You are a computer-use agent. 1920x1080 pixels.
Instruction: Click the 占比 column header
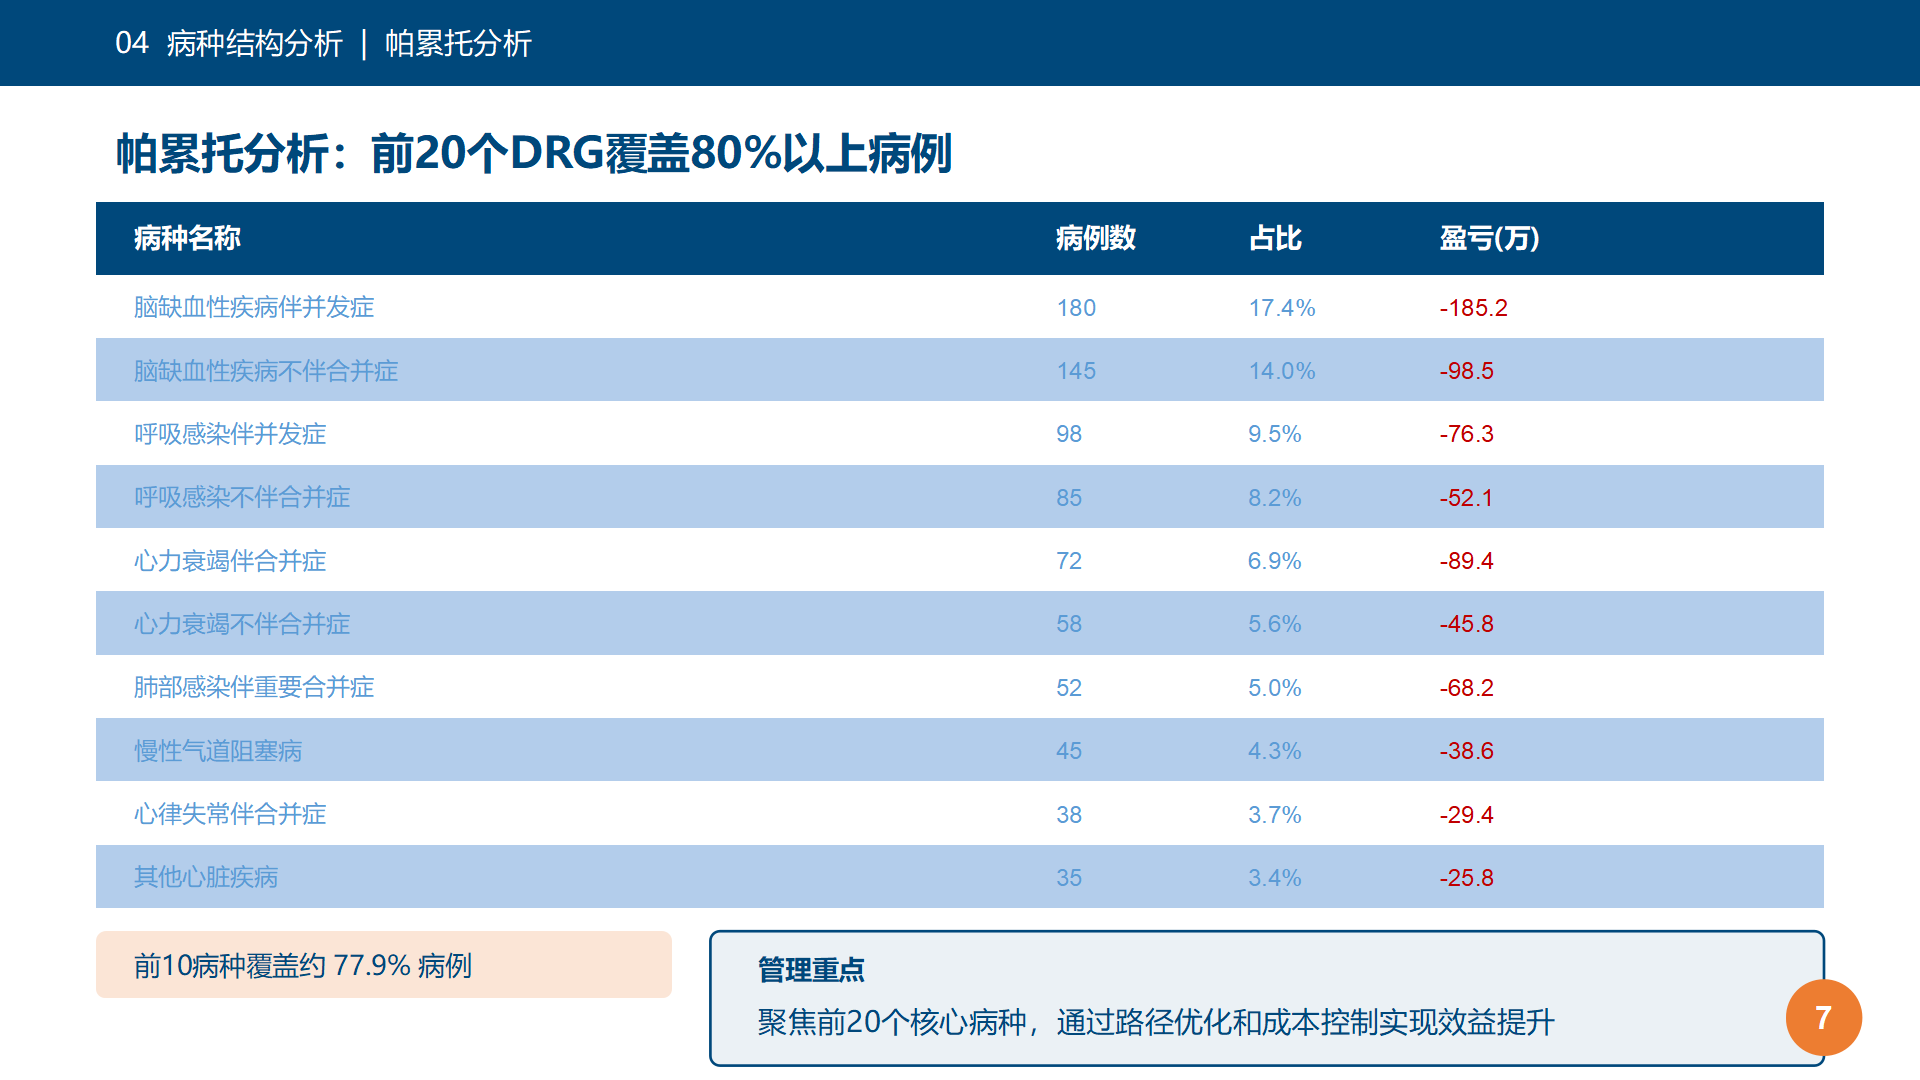(x=1275, y=238)
